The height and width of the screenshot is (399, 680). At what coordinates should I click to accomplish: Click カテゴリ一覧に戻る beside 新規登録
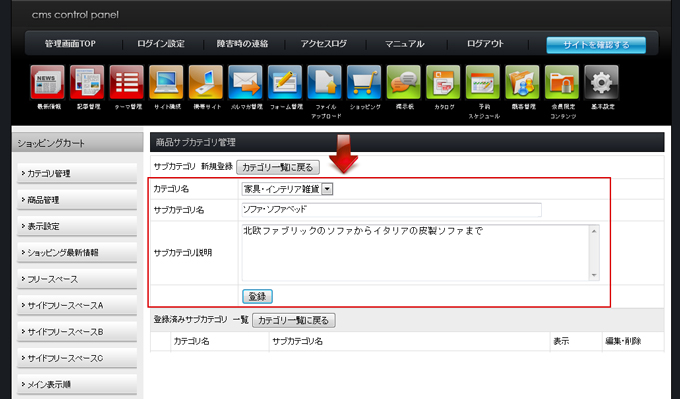(278, 167)
